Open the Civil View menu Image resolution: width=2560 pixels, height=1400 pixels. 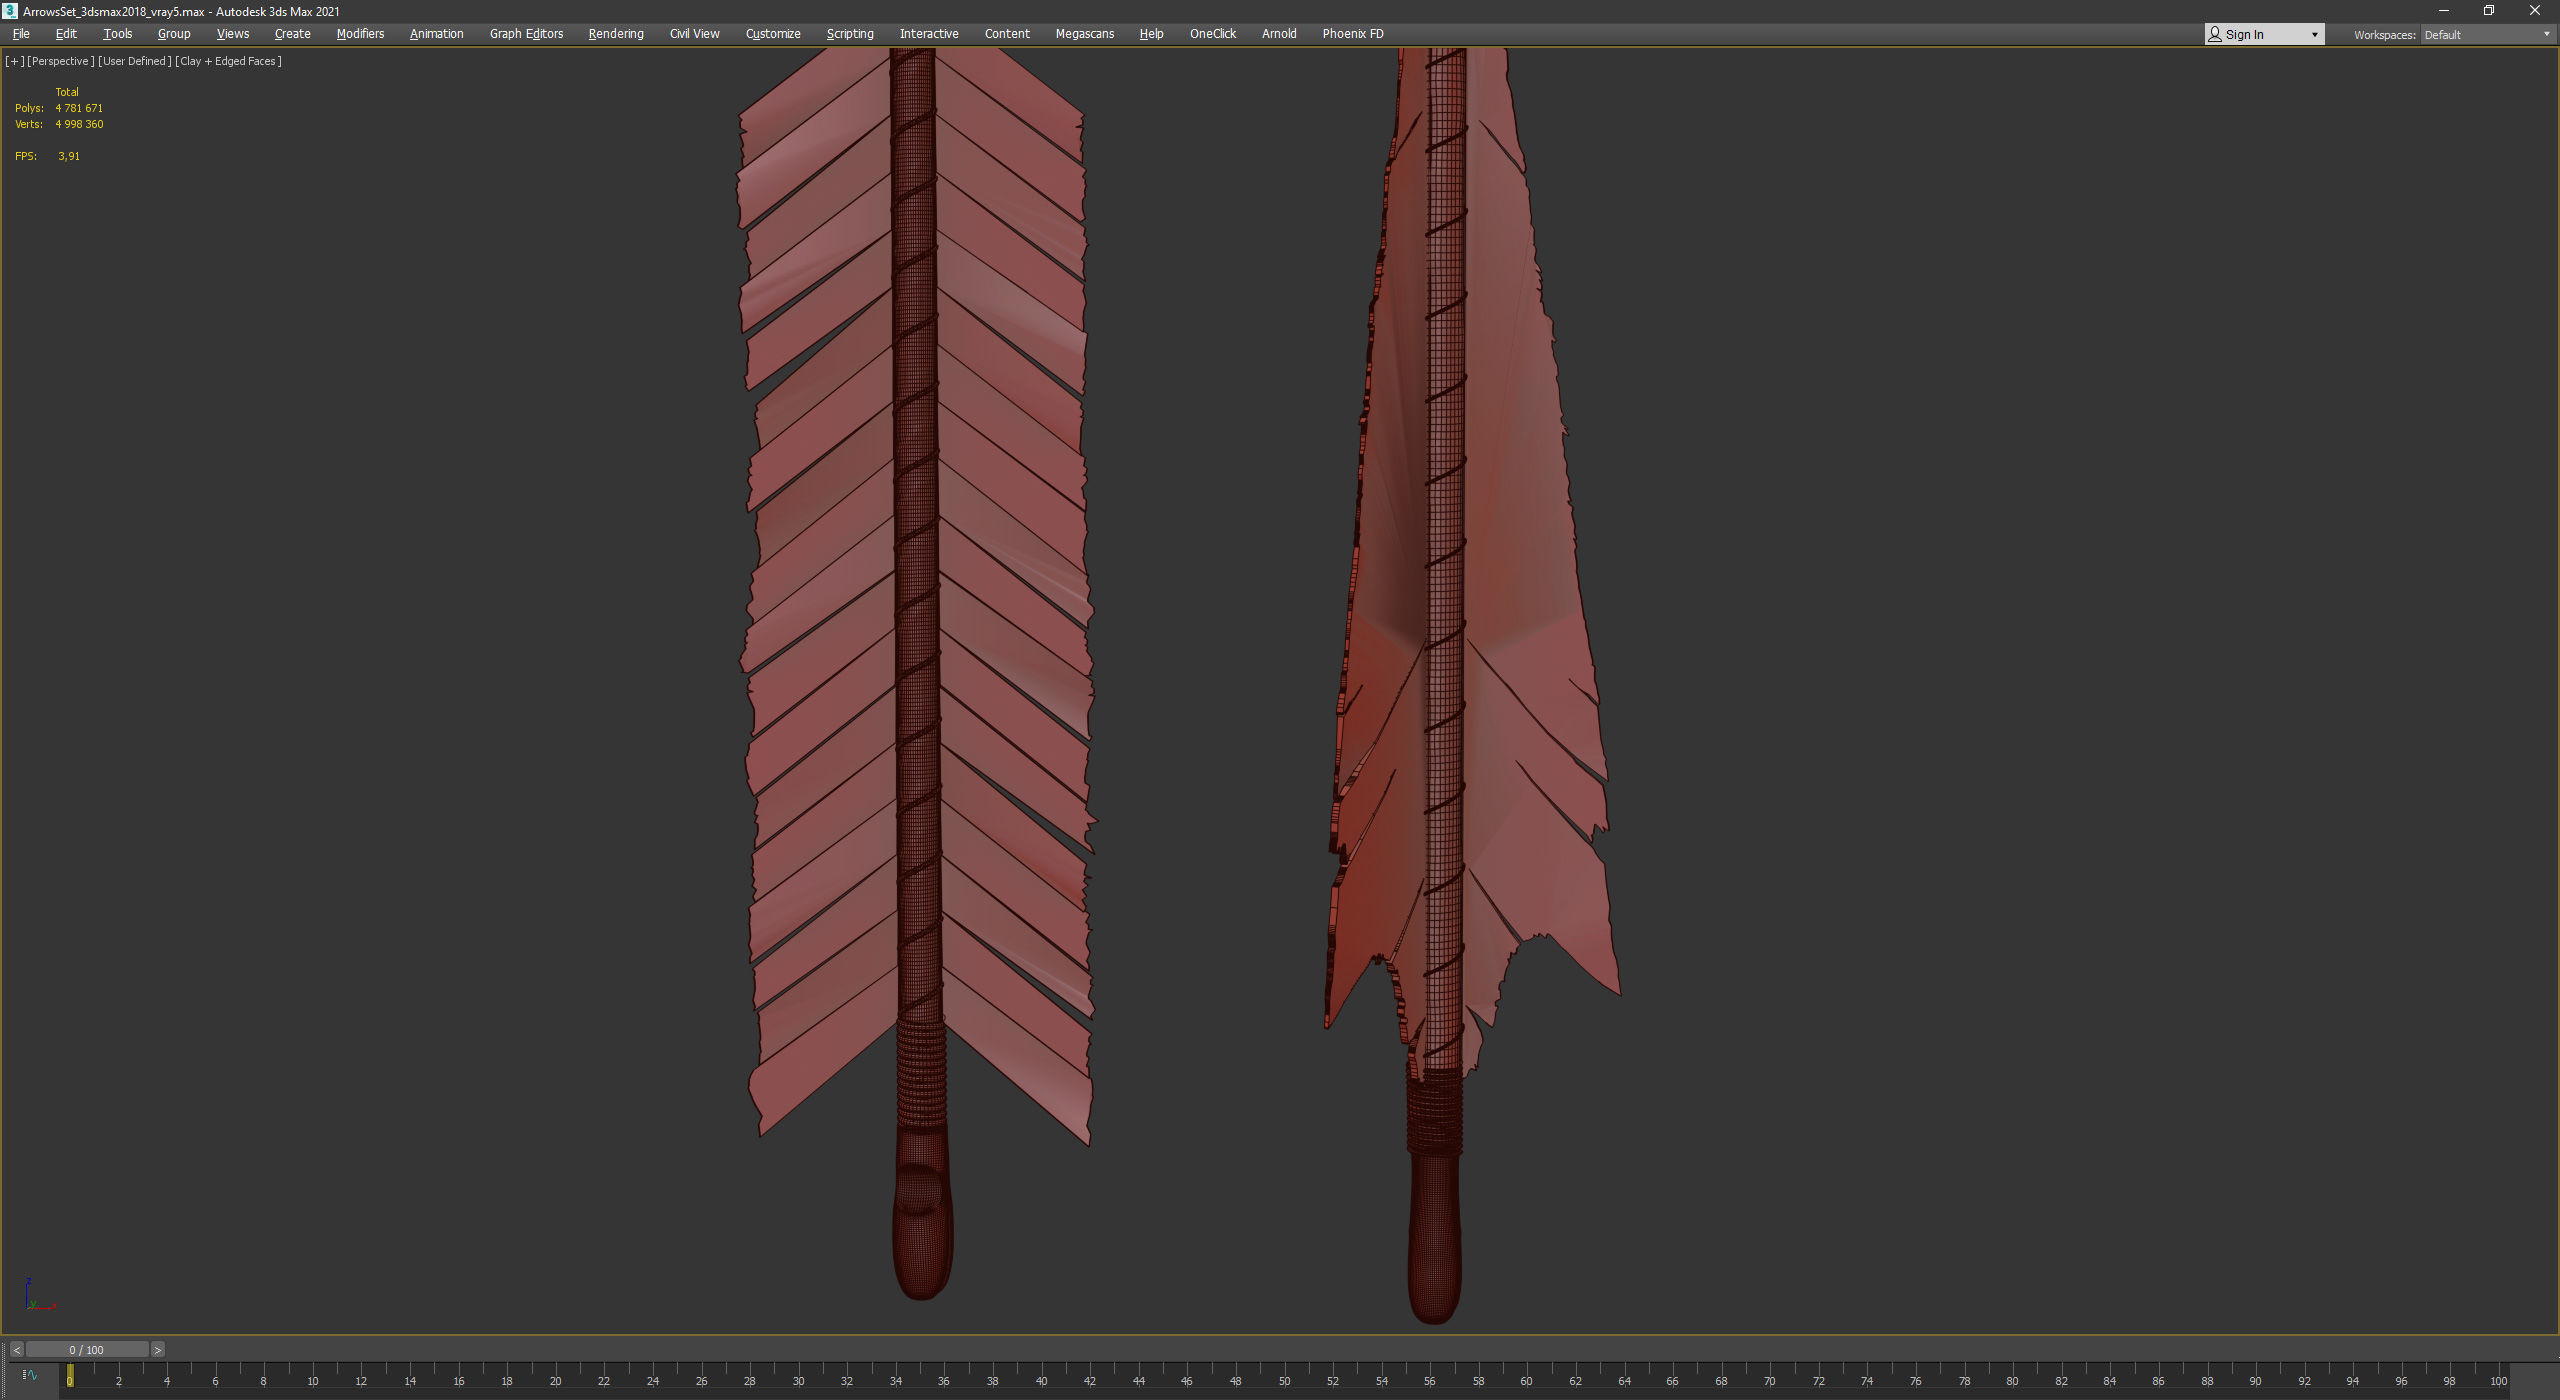(x=695, y=34)
